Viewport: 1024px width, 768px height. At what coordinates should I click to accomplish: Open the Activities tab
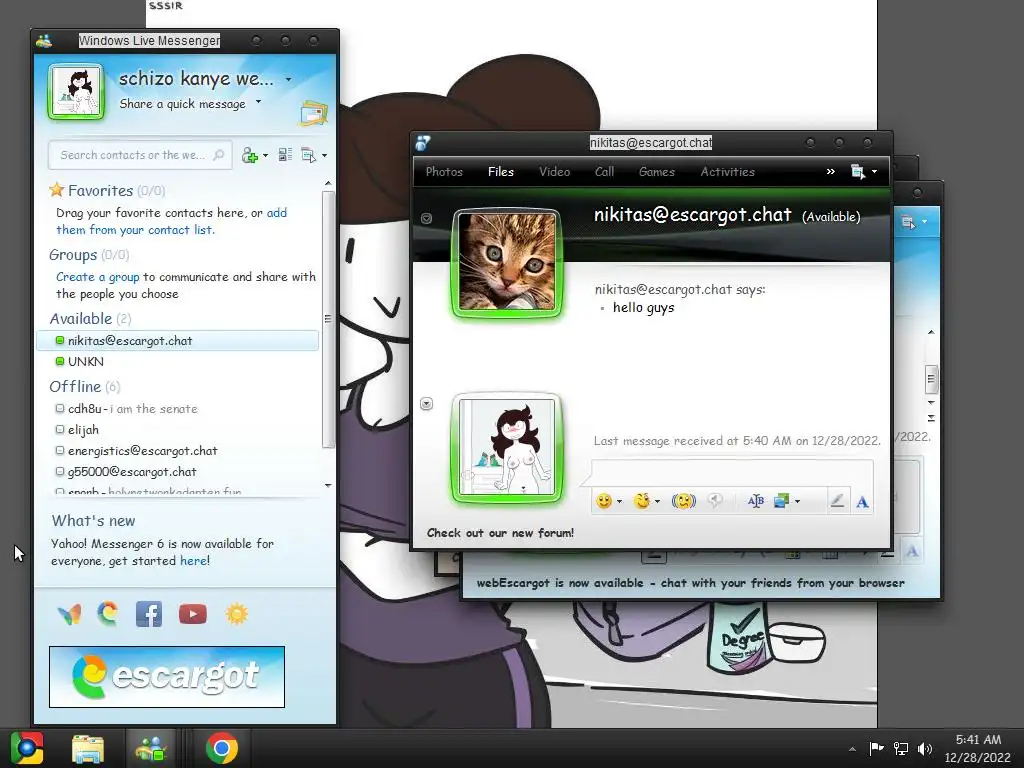coord(728,172)
